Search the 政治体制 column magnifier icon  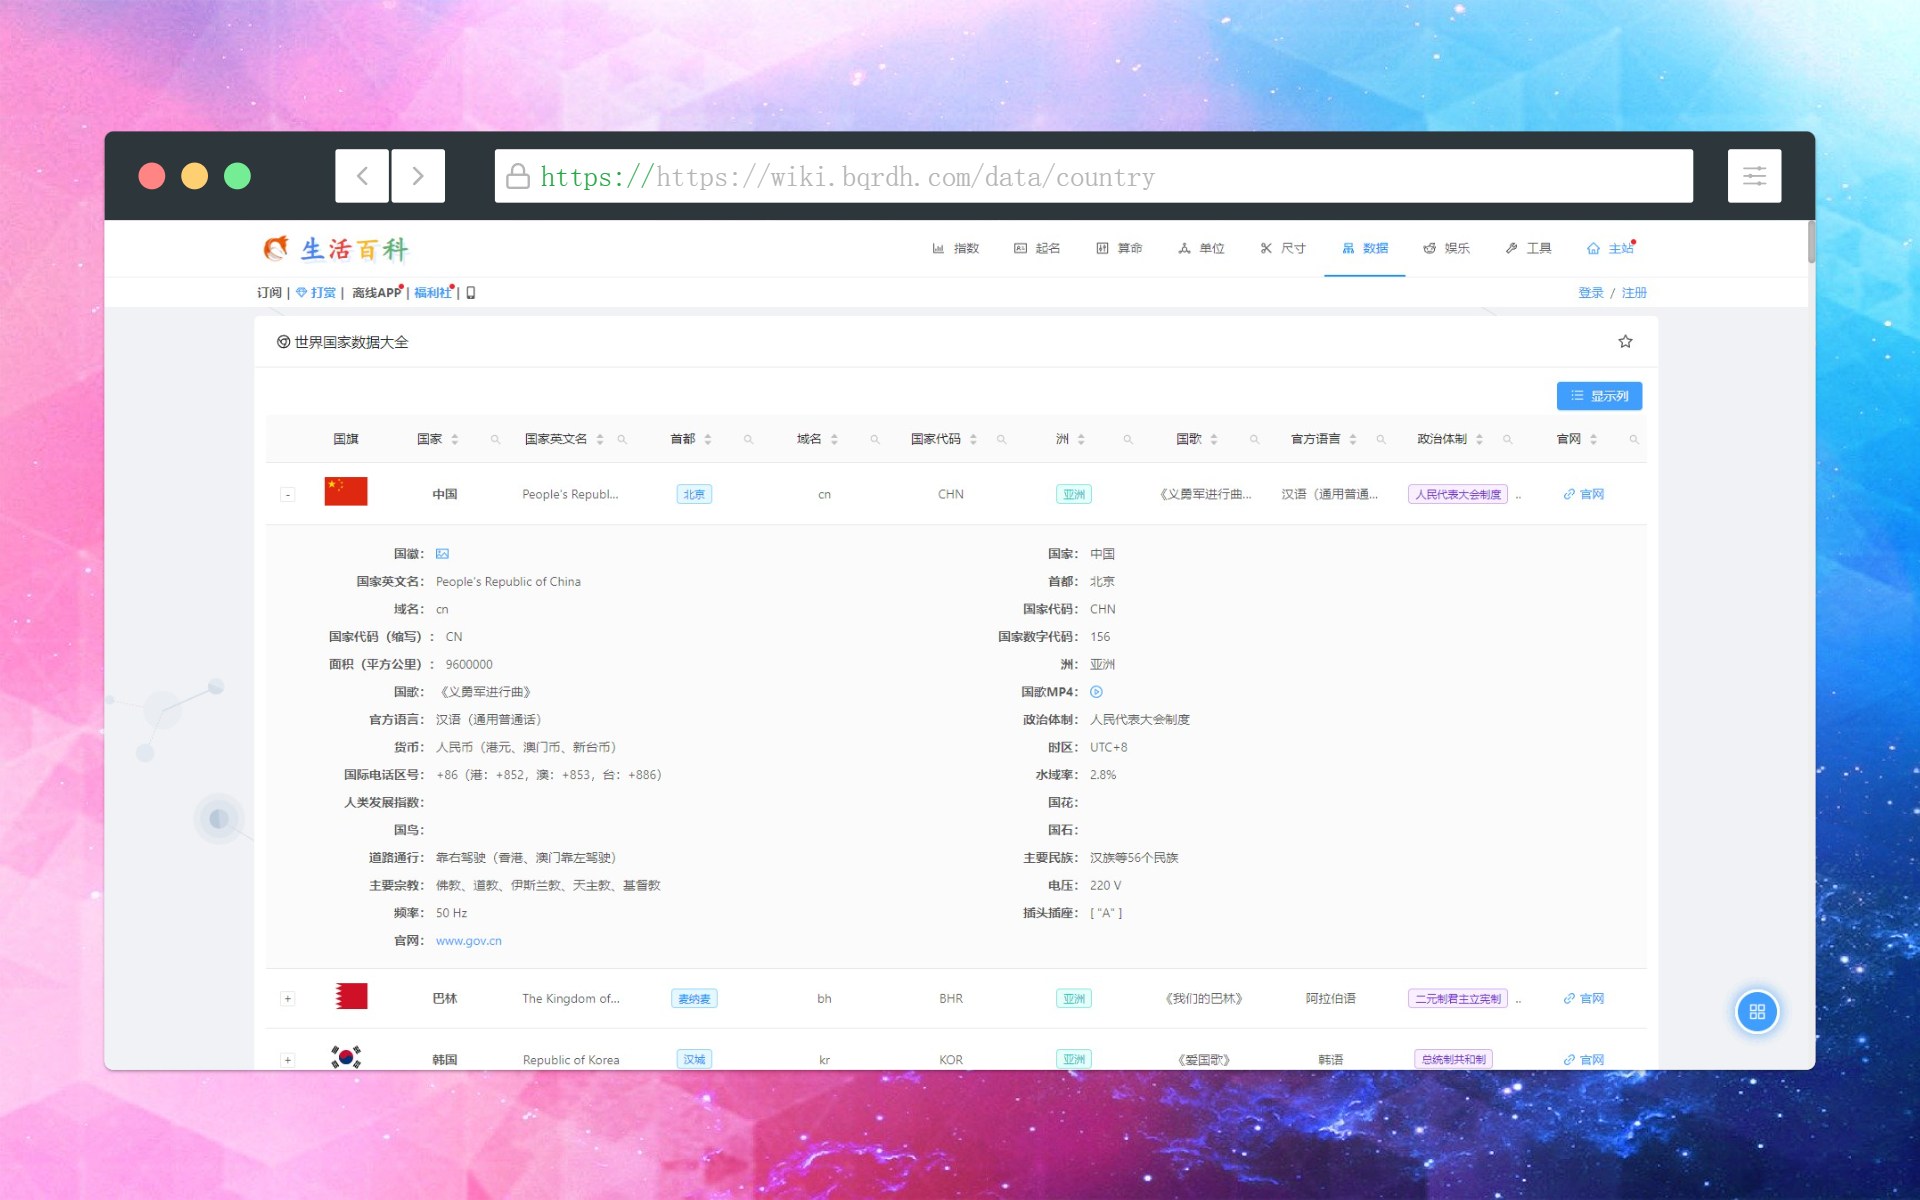point(1507,439)
